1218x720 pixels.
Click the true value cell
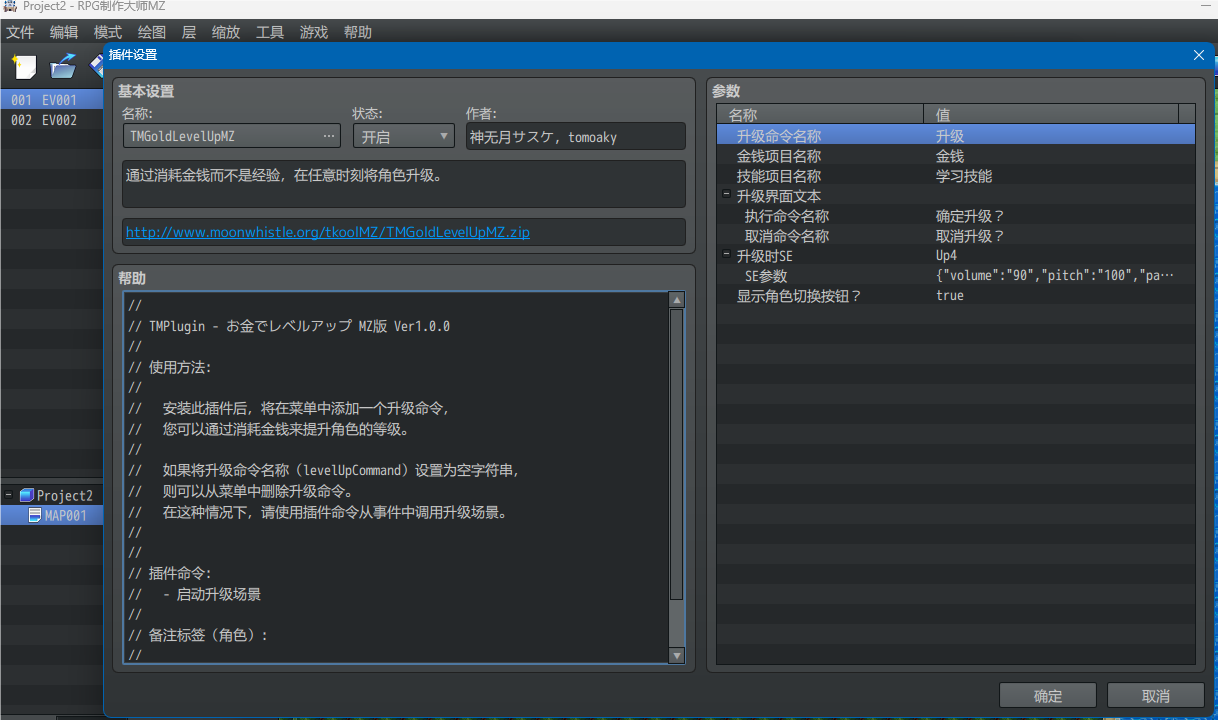[950, 296]
